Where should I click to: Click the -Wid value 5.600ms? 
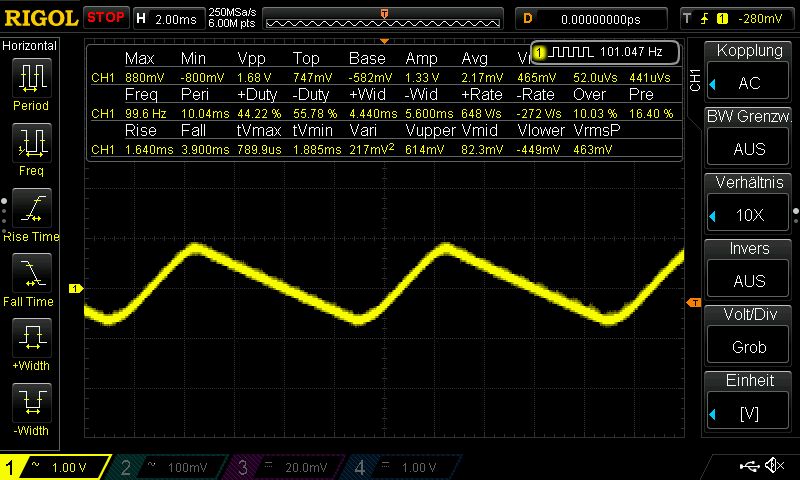coord(429,114)
